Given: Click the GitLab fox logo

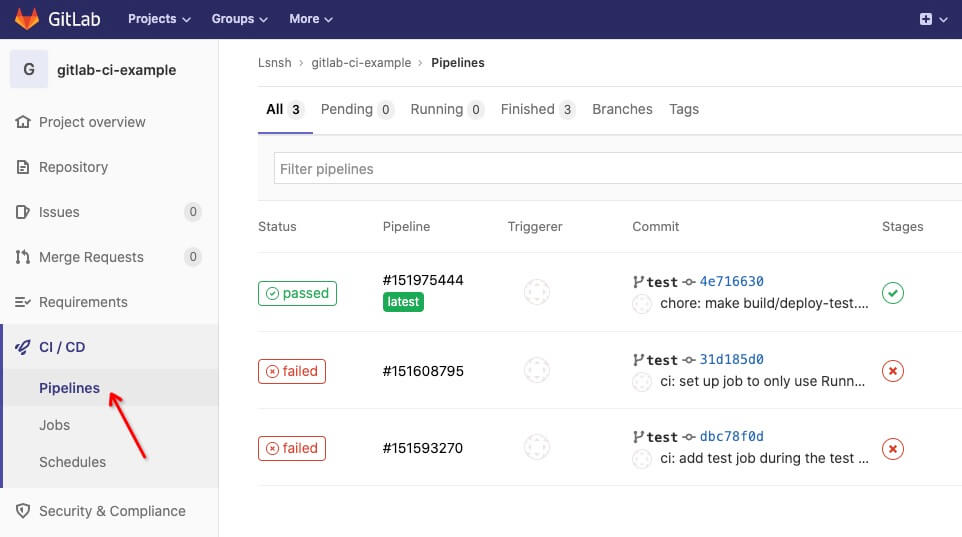Looking at the screenshot, I should (x=26, y=19).
